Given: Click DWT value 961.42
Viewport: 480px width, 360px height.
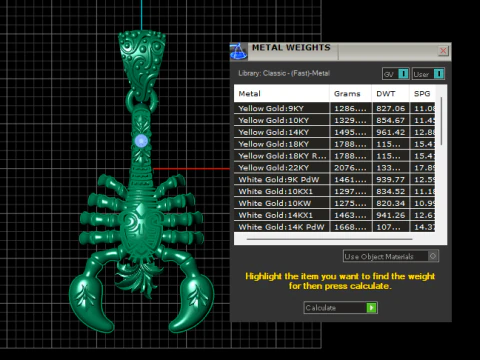Looking at the screenshot, I should [390, 132].
